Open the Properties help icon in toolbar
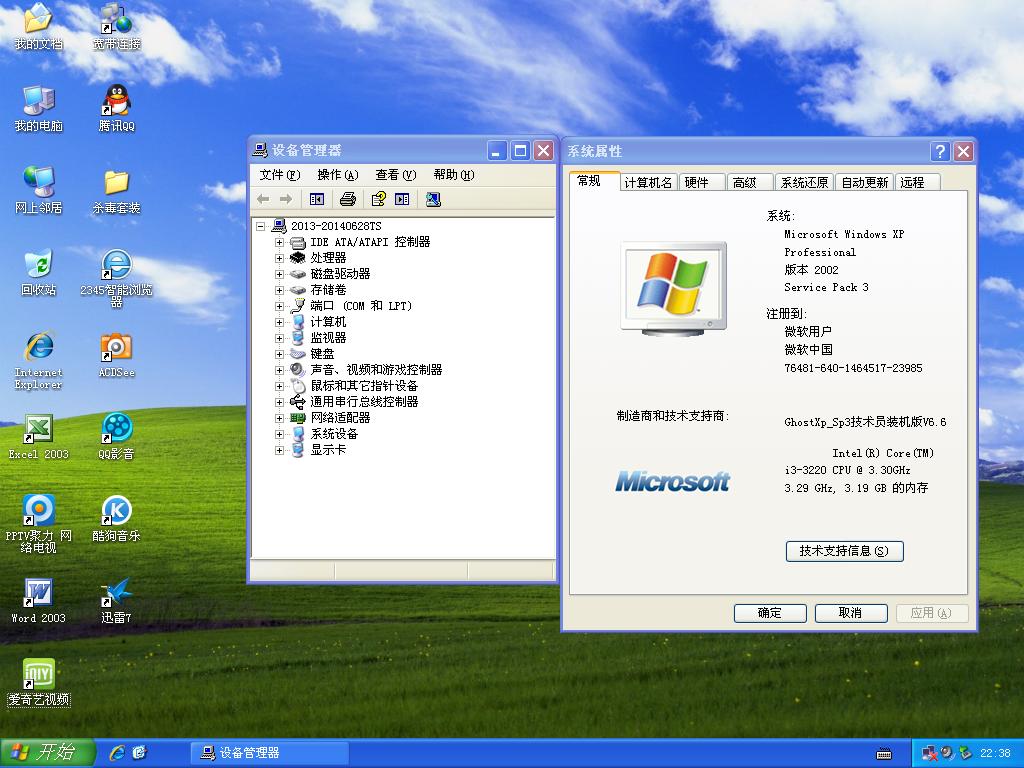The image size is (1024, 768). pos(379,199)
